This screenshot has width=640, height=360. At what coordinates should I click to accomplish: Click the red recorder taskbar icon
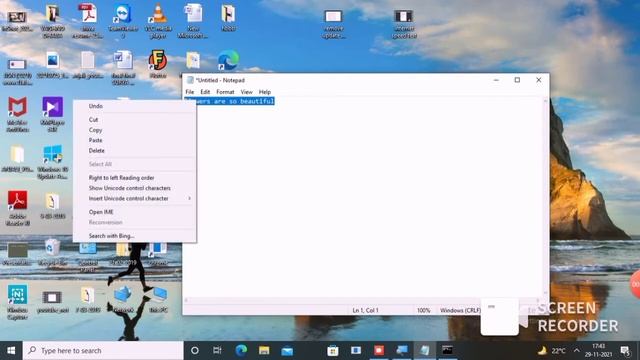(379, 350)
